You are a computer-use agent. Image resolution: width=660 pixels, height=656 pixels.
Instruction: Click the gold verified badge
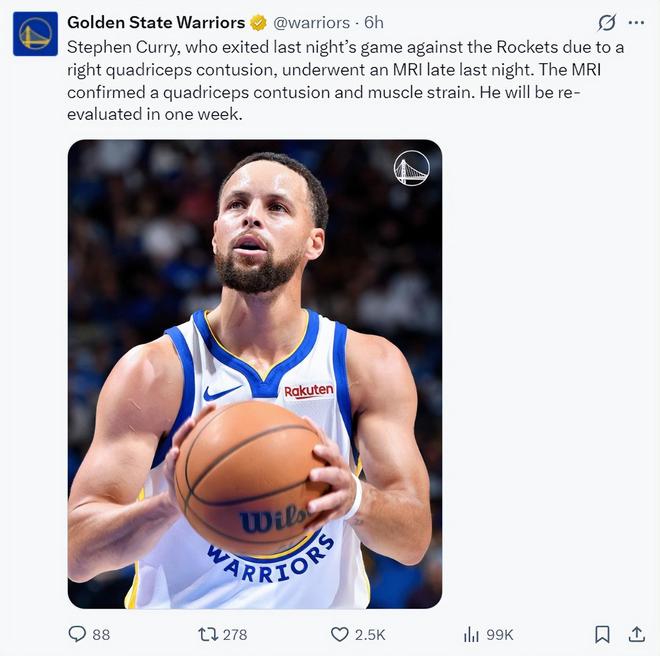click(x=258, y=22)
